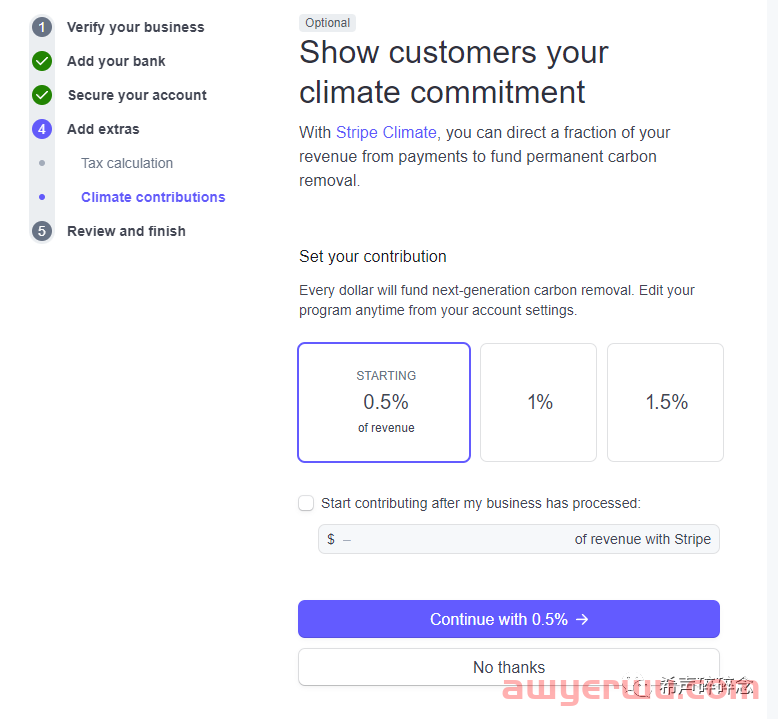Click green checkmark beside Secure your account
778x719 pixels.
pyautogui.click(x=42, y=95)
